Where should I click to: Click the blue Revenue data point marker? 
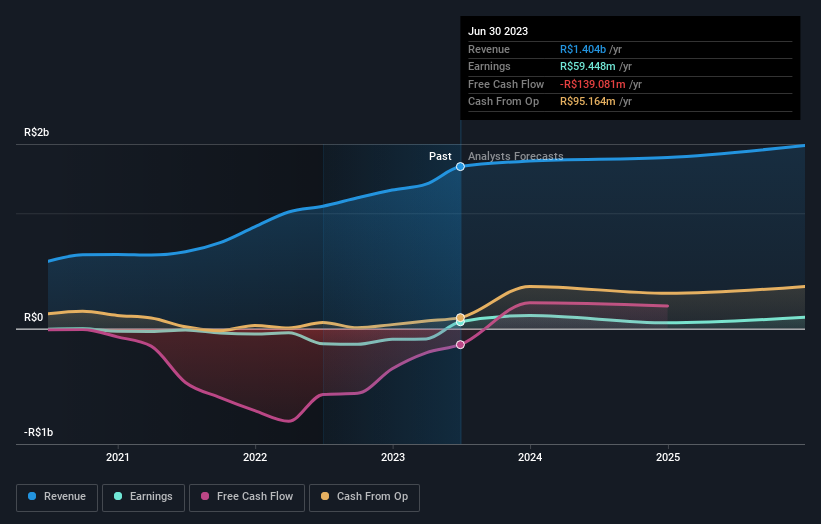point(460,166)
